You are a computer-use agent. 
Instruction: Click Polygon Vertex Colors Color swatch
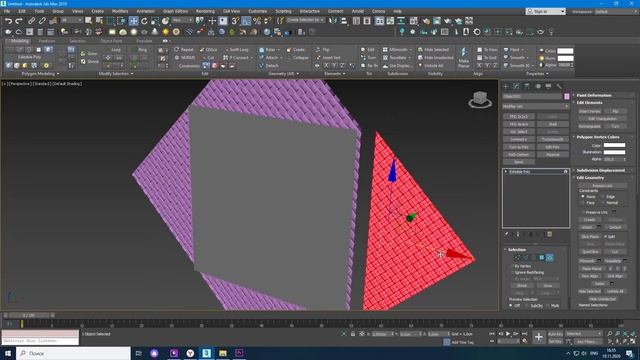click(614, 145)
